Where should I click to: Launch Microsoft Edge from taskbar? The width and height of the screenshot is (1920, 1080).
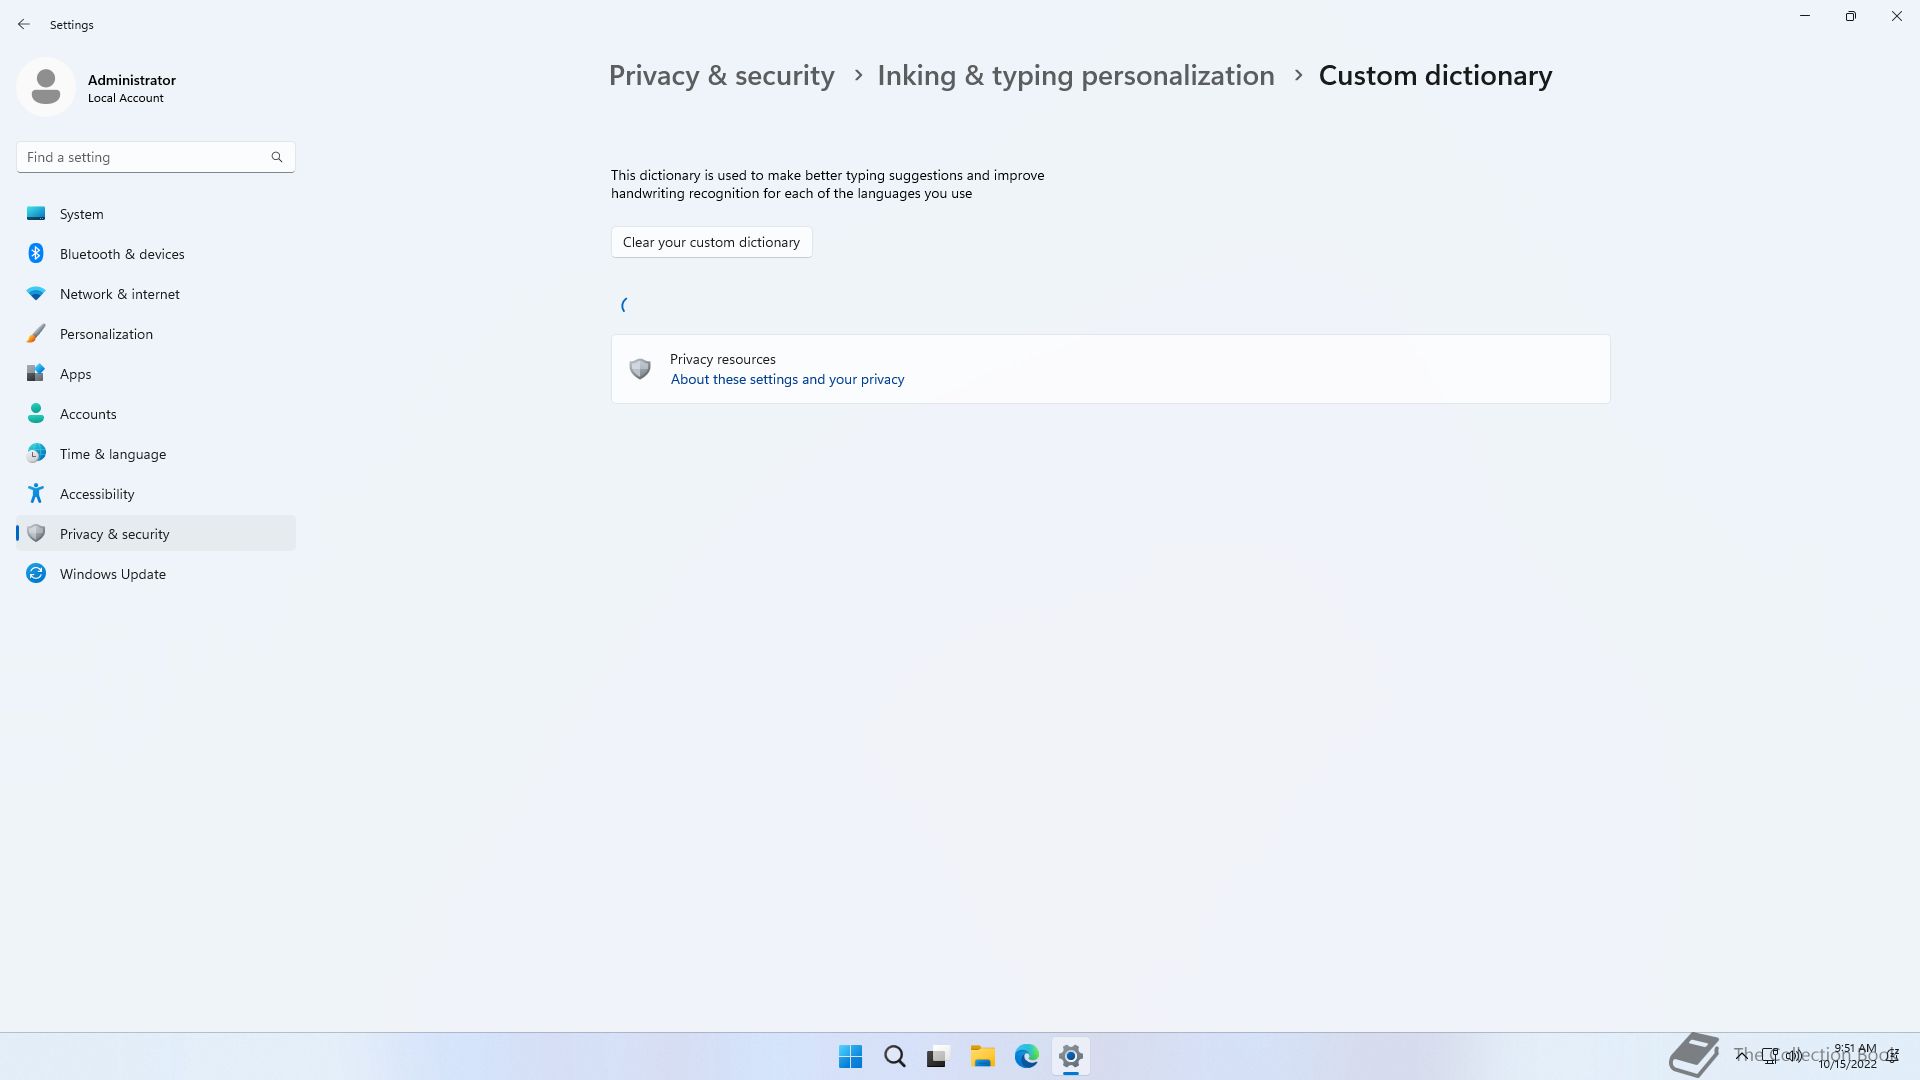(x=1026, y=1057)
